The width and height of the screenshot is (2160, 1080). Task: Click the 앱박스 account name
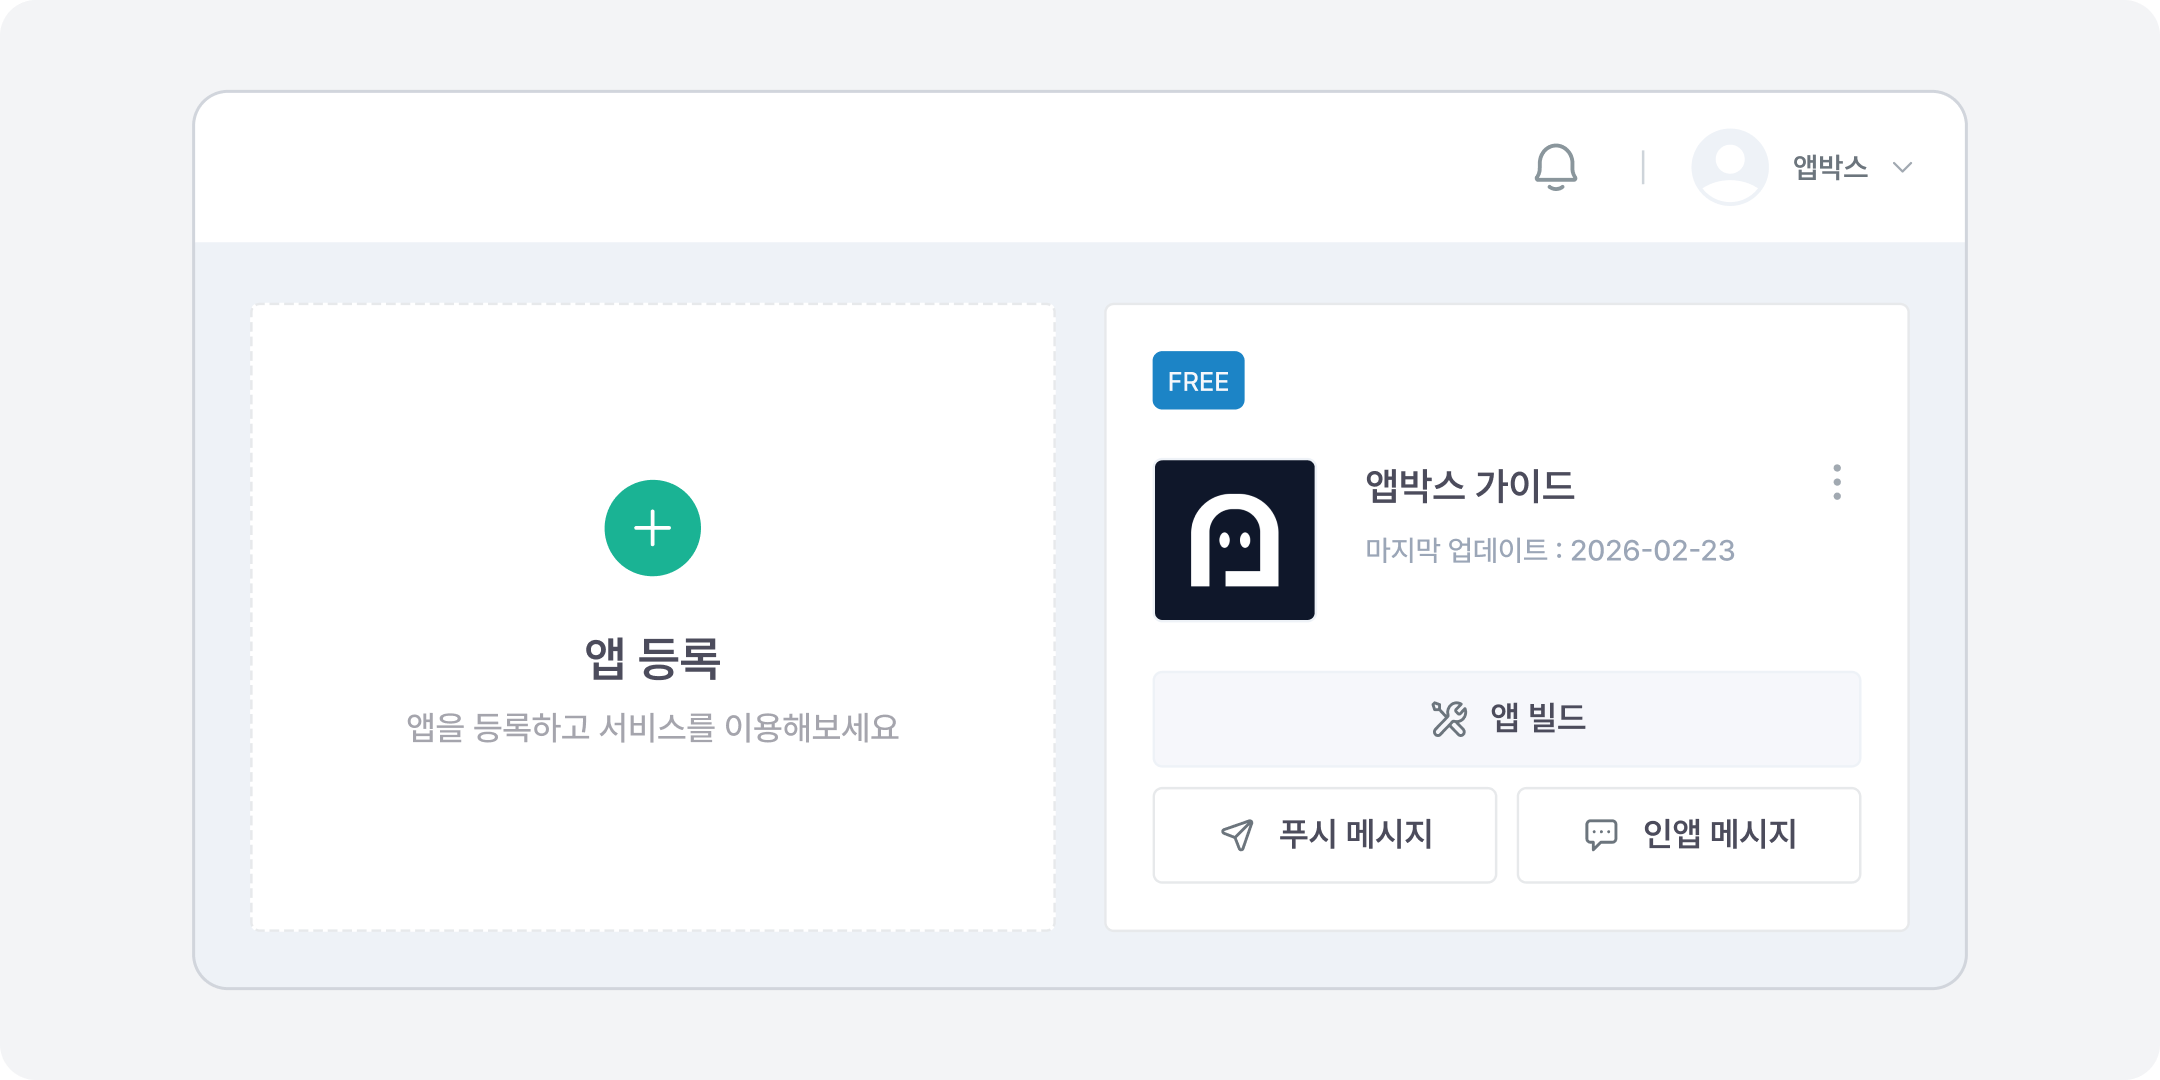tap(1830, 167)
